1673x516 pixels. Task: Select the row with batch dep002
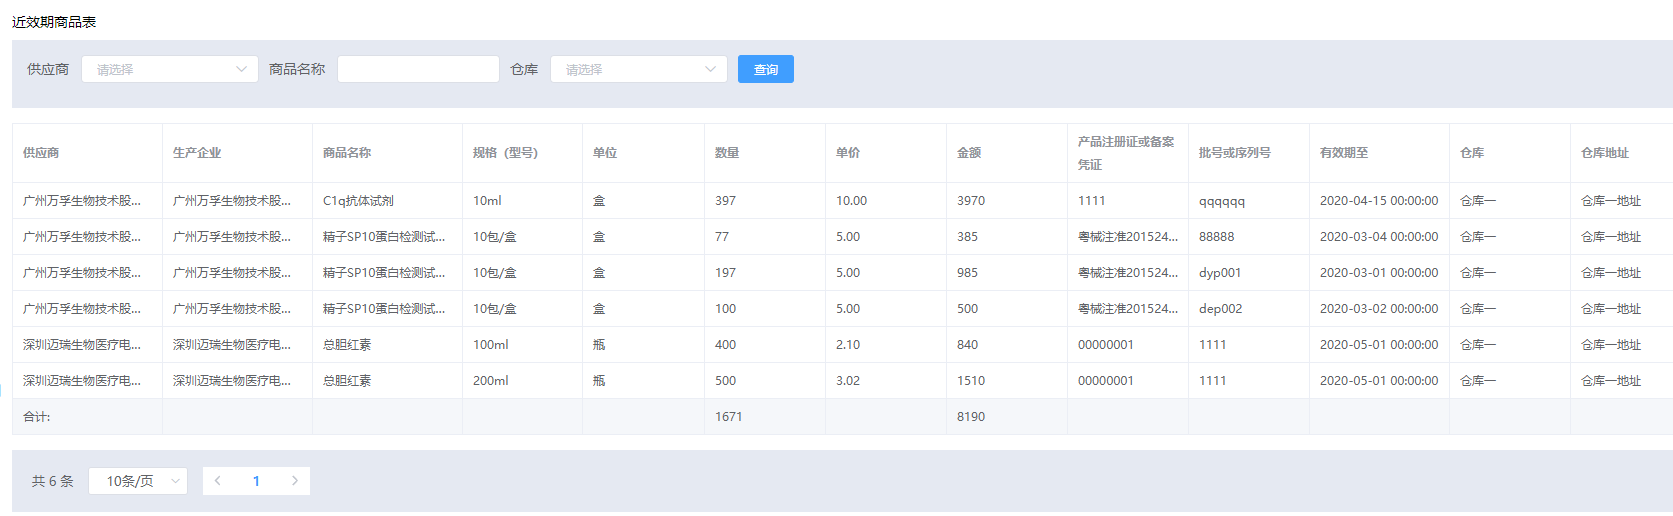(1220, 309)
